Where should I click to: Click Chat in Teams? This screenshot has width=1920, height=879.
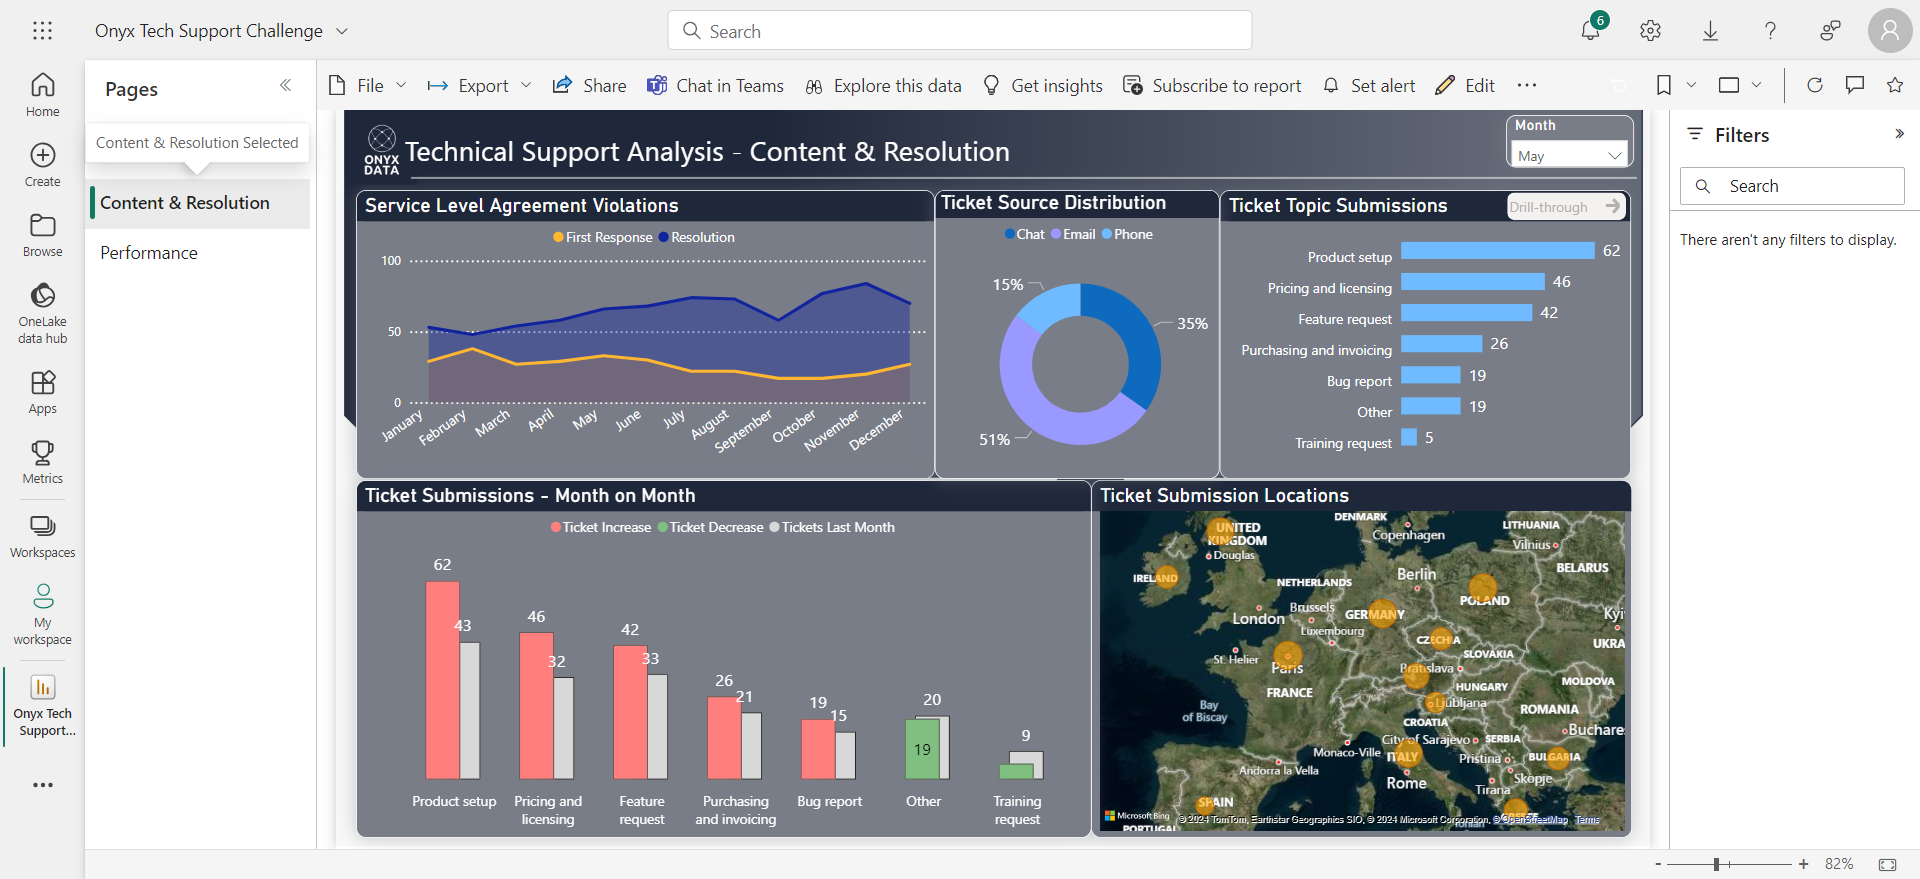[715, 85]
